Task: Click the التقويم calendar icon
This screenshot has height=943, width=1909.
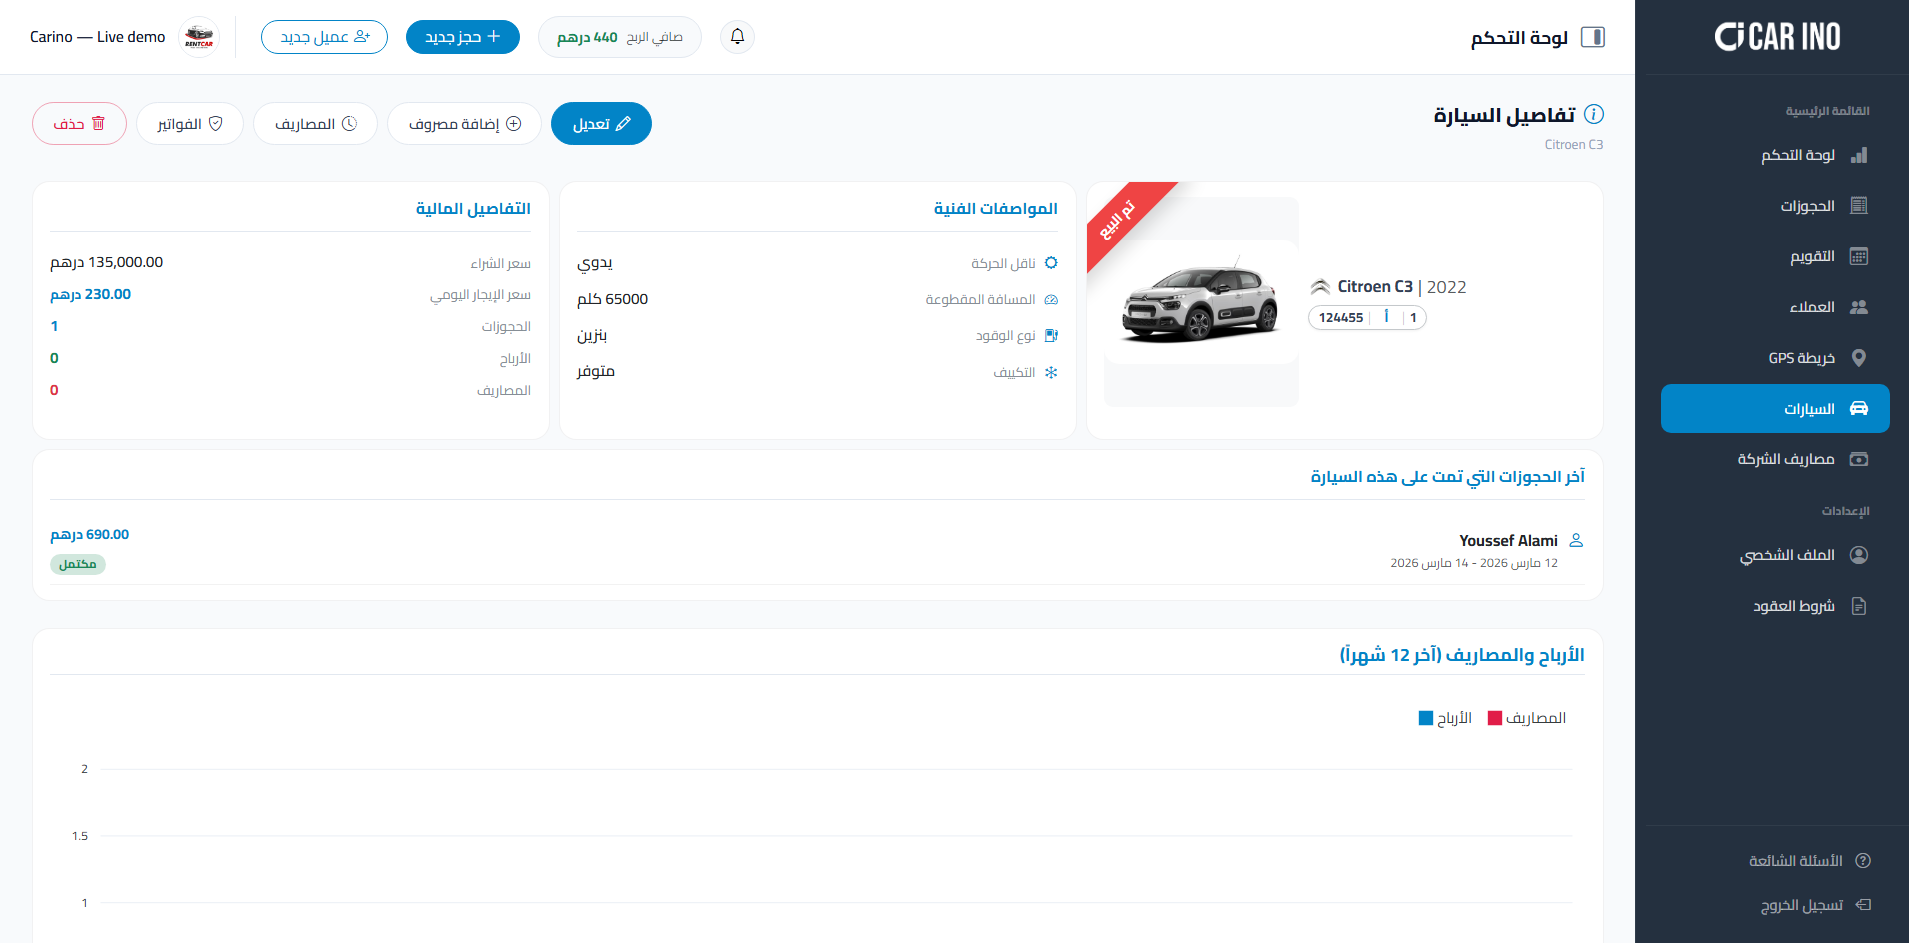Action: [1859, 256]
